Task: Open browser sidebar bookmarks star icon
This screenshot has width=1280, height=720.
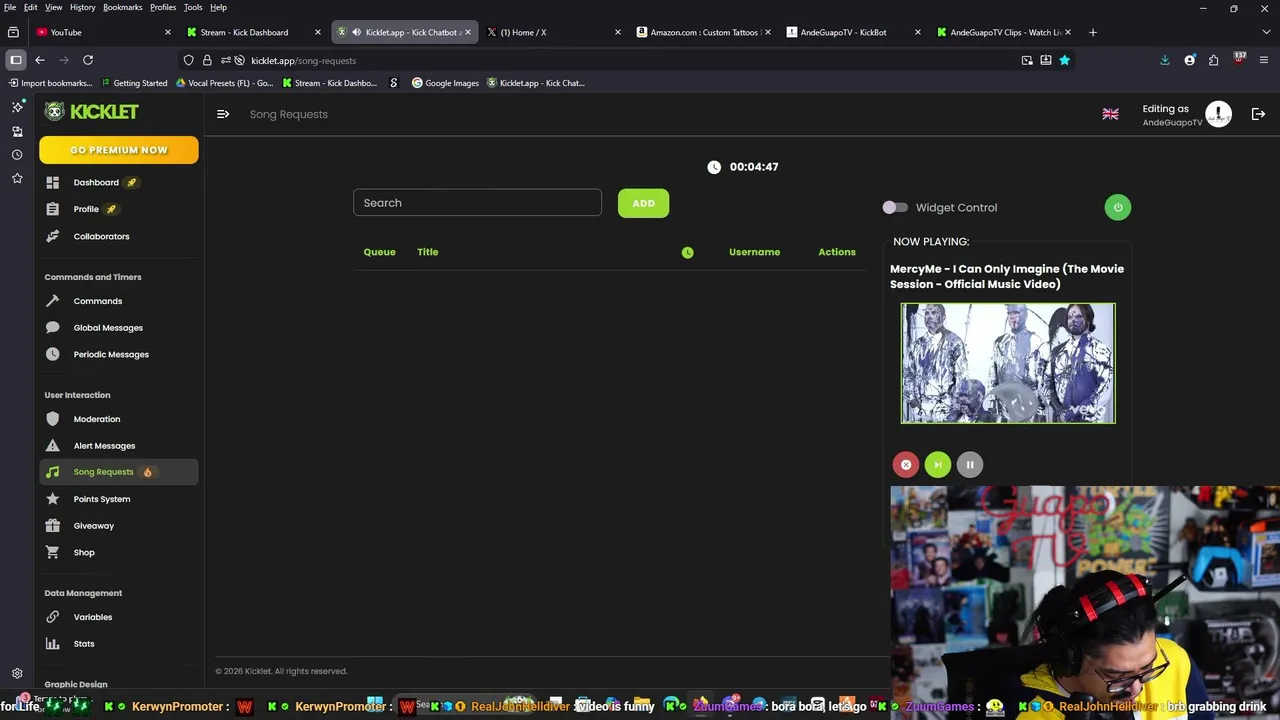Action: tap(17, 178)
